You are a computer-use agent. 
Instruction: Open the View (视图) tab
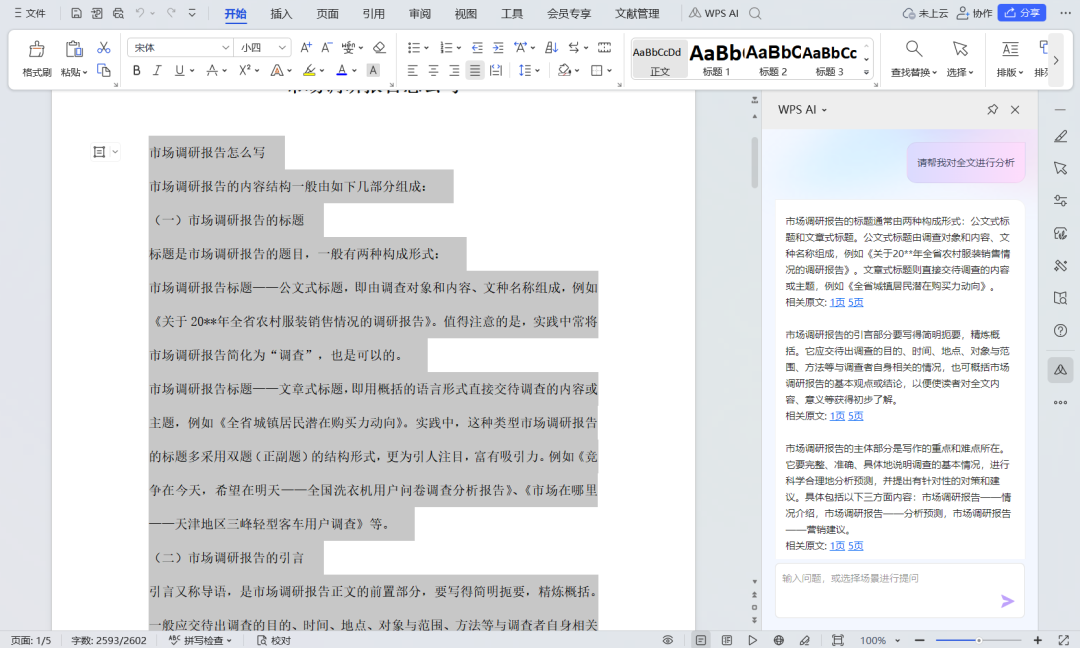[466, 13]
